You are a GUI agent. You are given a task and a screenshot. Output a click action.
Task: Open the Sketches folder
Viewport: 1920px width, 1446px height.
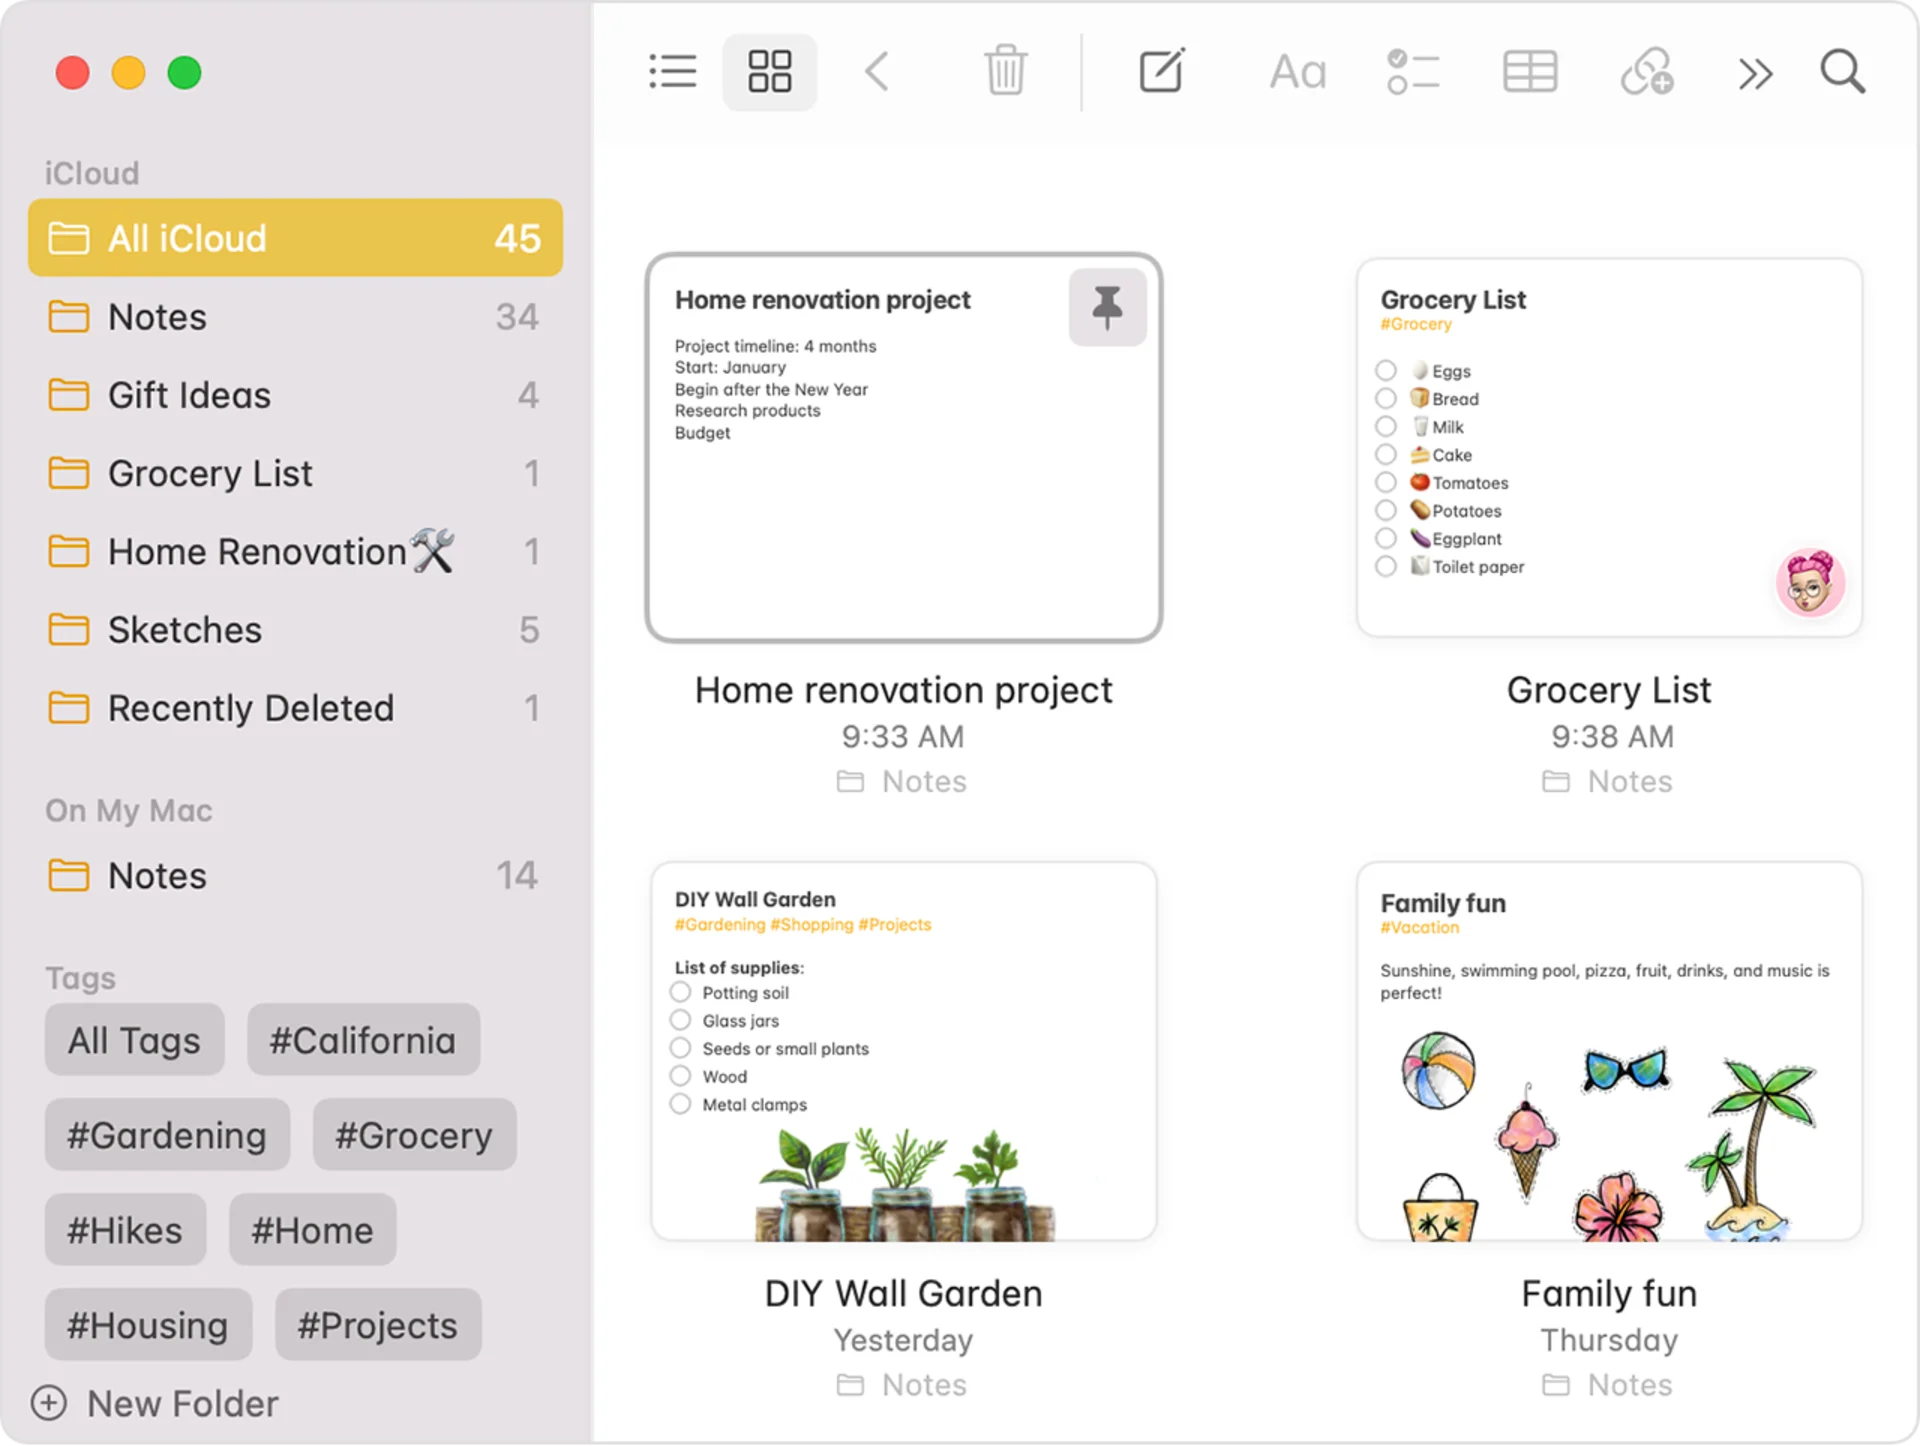click(184, 630)
